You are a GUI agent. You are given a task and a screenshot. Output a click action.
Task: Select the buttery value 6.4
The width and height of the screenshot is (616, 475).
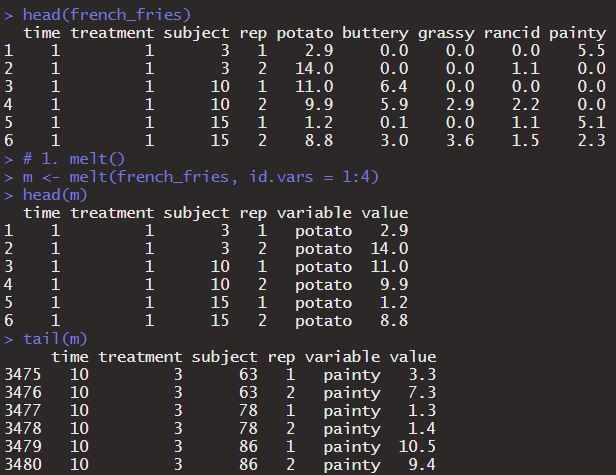point(394,86)
